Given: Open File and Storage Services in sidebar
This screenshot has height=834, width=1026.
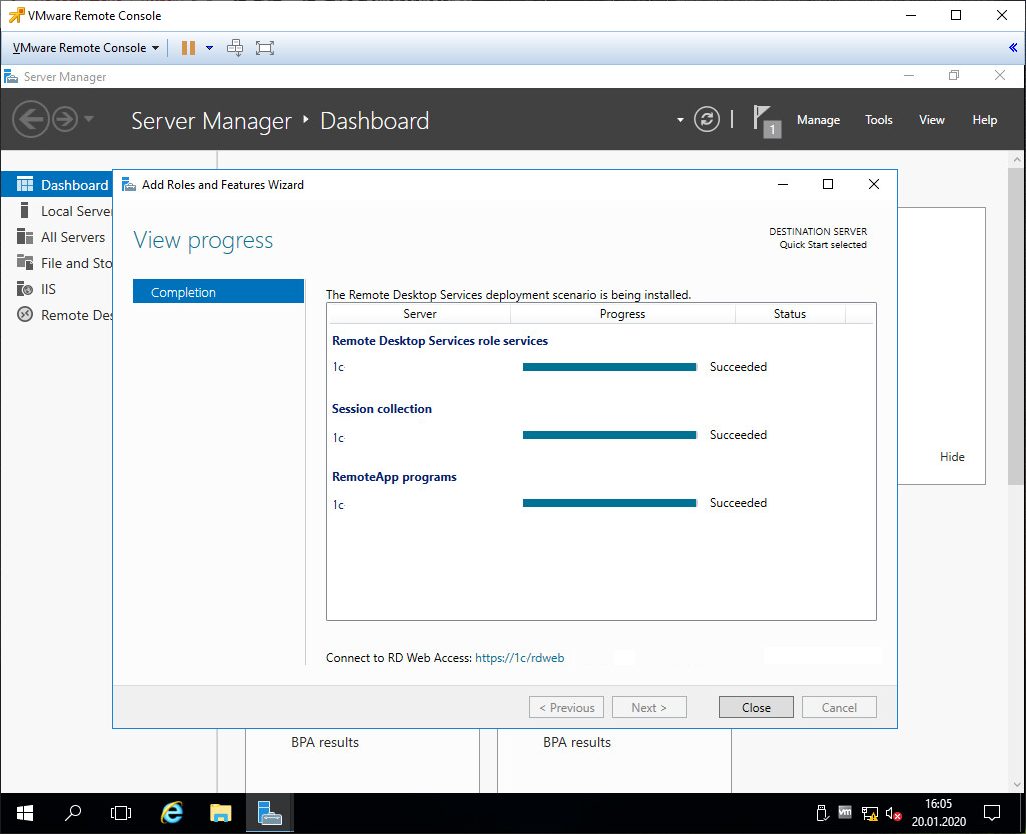Looking at the screenshot, I should coord(57,263).
